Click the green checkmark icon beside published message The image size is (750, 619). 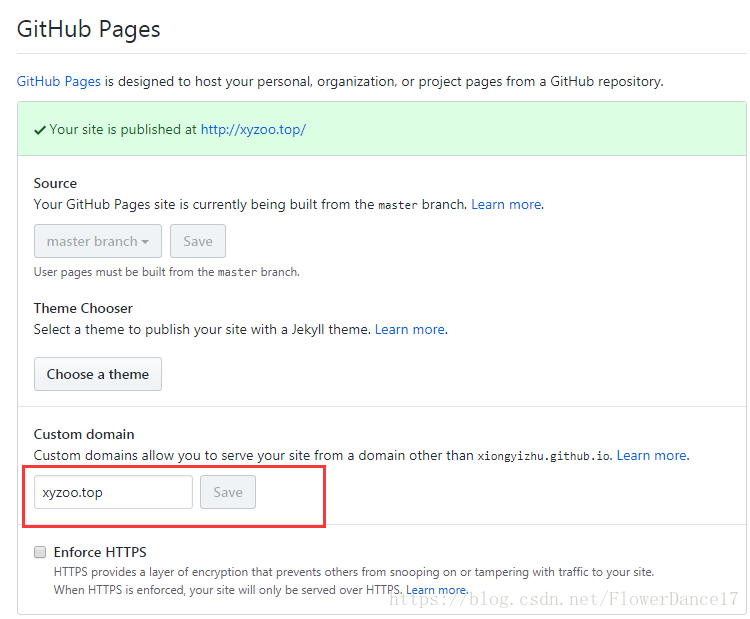tap(40, 130)
